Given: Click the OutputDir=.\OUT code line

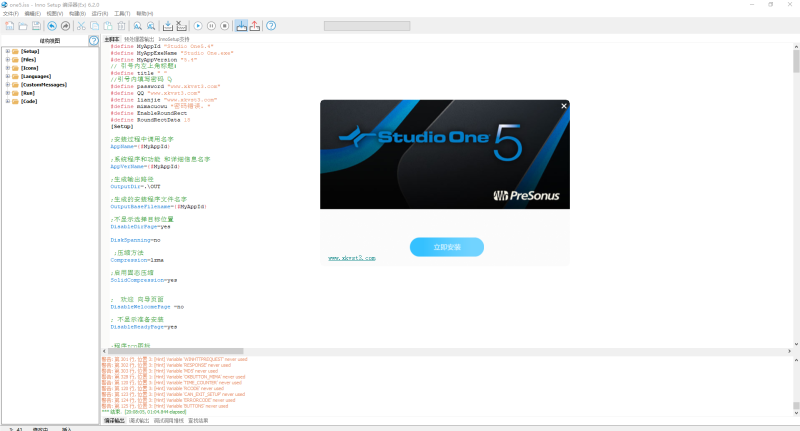Looking at the screenshot, I should coord(135,187).
